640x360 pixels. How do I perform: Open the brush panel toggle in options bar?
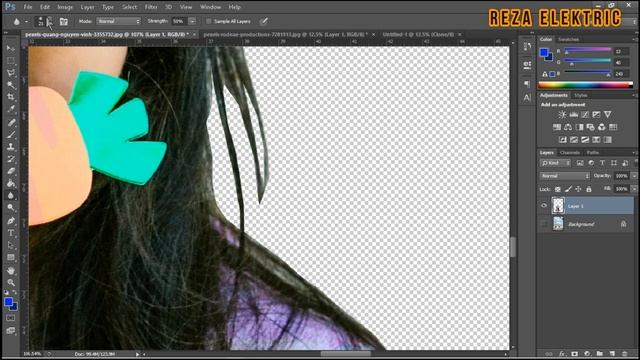pos(64,21)
